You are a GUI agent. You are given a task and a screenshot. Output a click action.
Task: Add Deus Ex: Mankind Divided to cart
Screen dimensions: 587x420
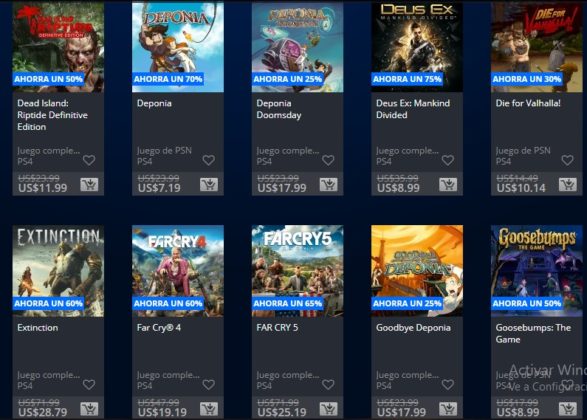448,185
